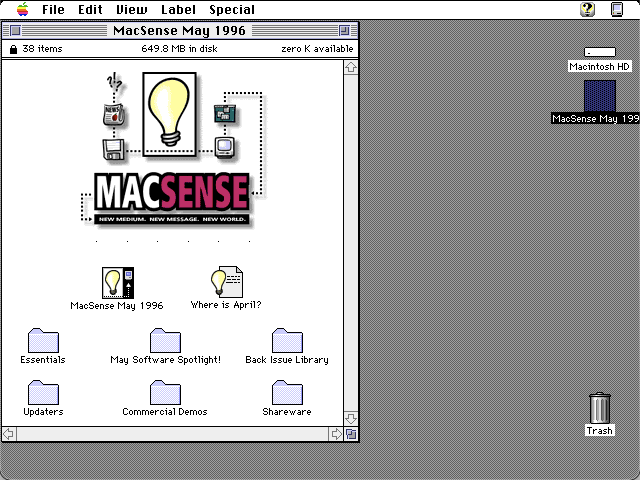Select the Shareware folder
Screen dimensions: 640x480
287,393
